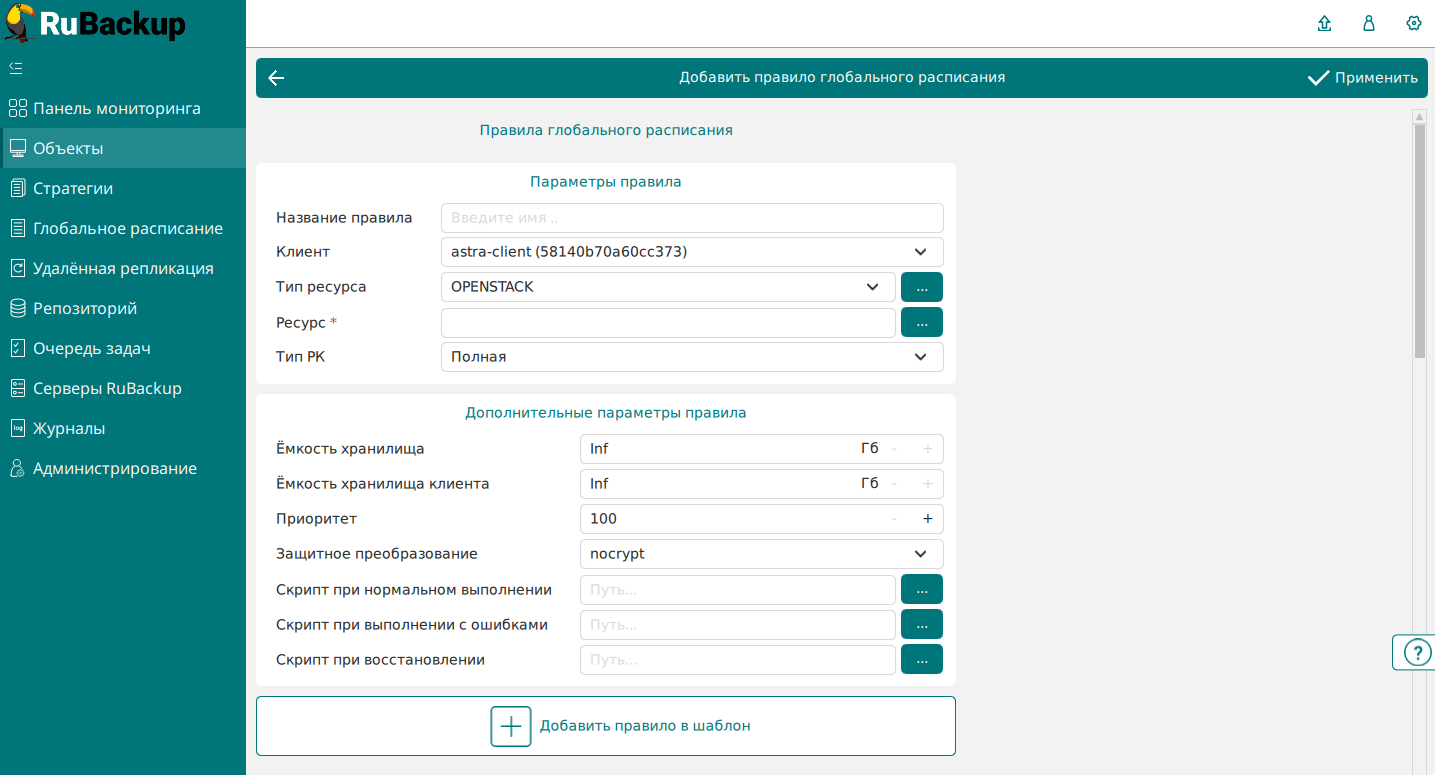The image size is (1435, 775).
Task: Open the user profile icon at top right
Action: (x=1369, y=23)
